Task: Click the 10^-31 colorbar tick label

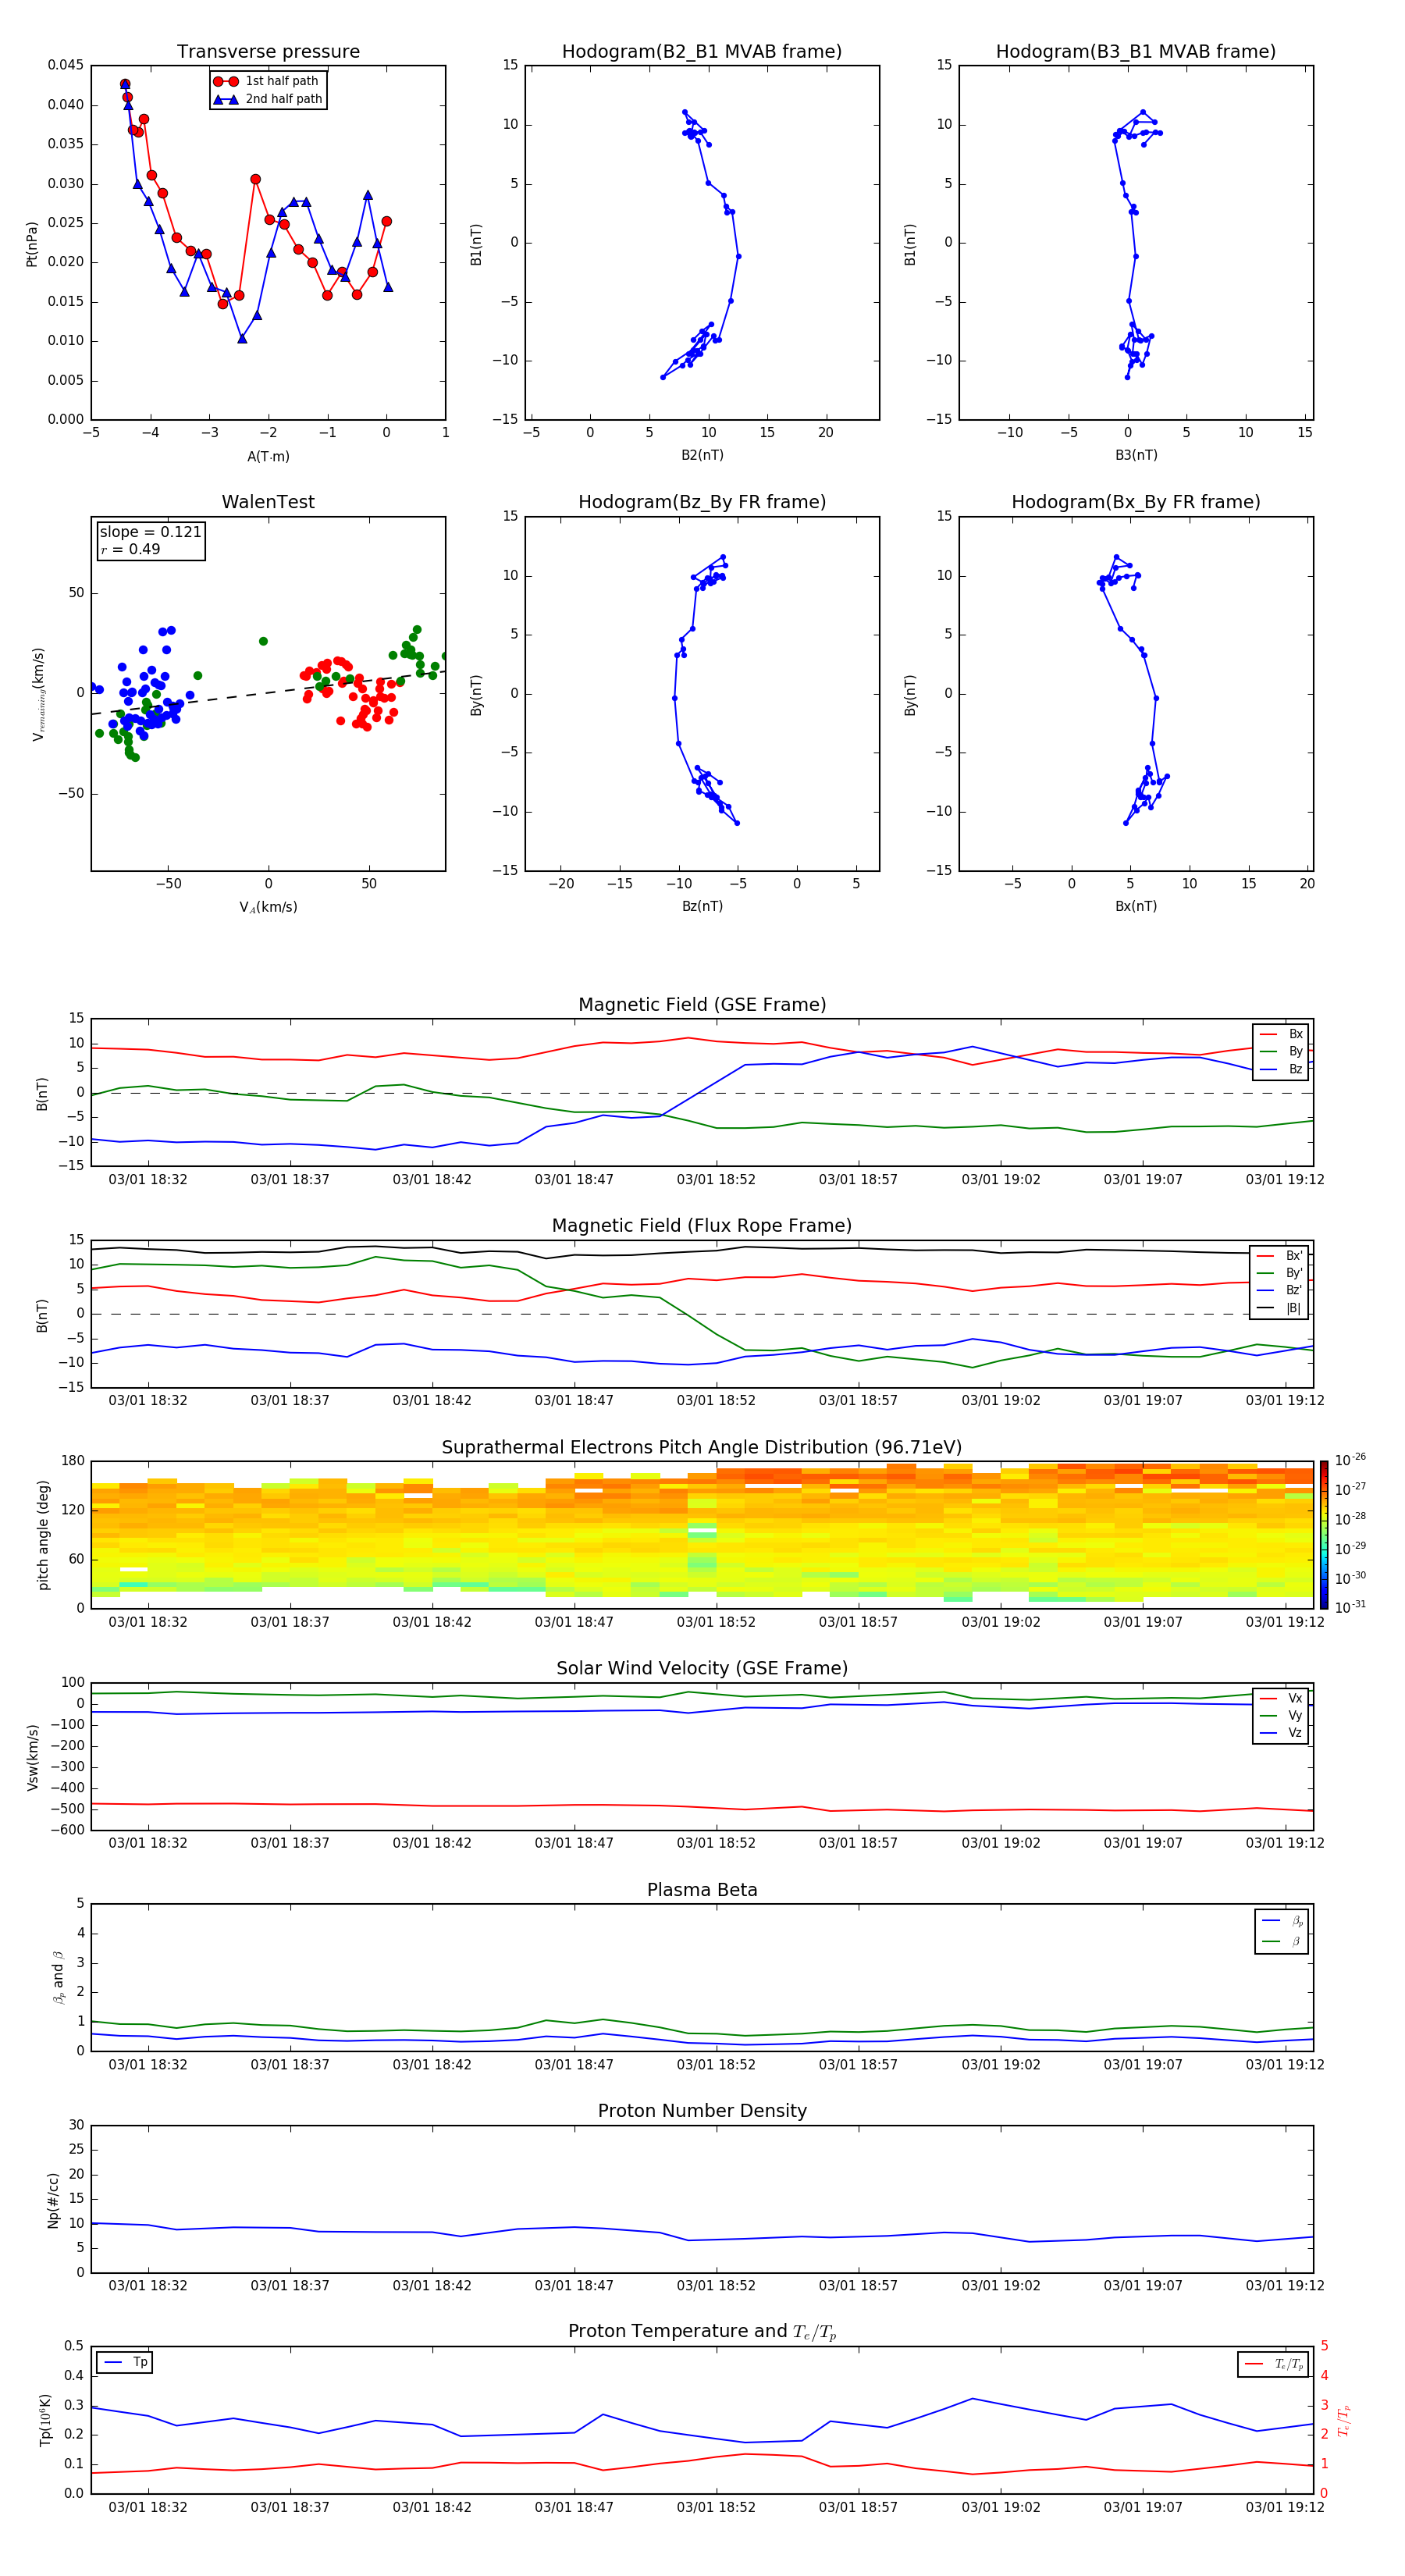Action: 1350,1607
